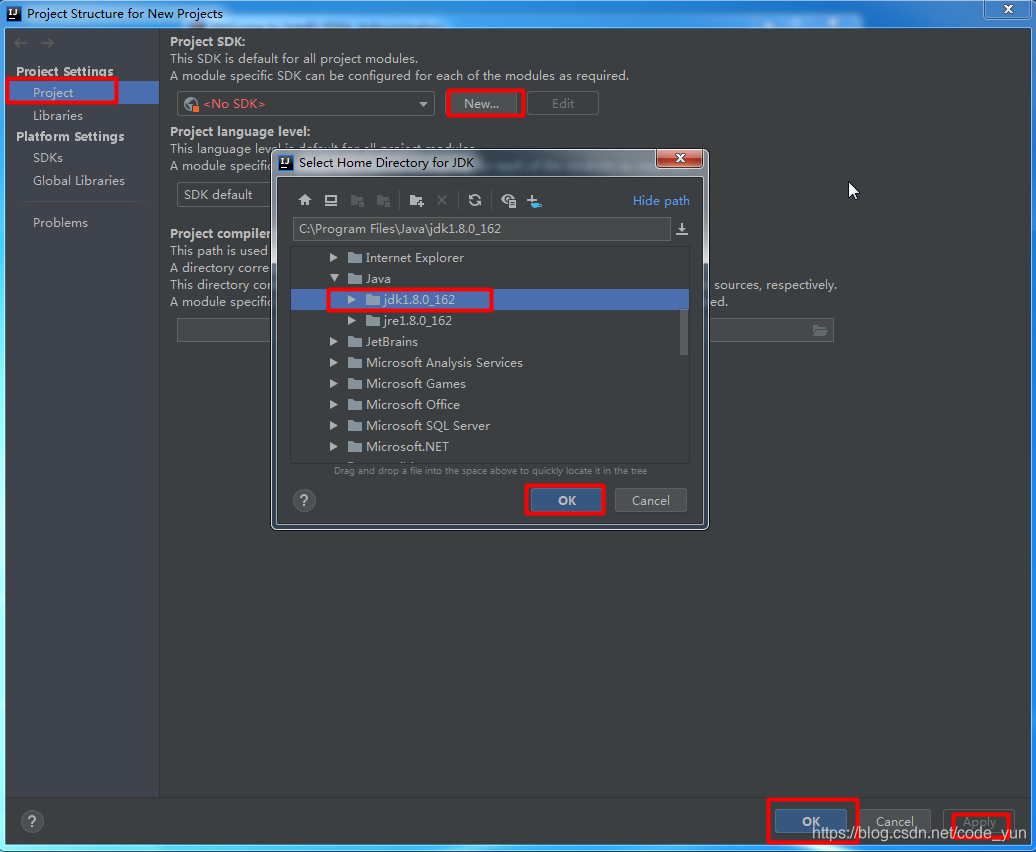Image resolution: width=1036 pixels, height=852 pixels.
Task: Click the Internet Explorer folder icon
Action: pos(355,258)
